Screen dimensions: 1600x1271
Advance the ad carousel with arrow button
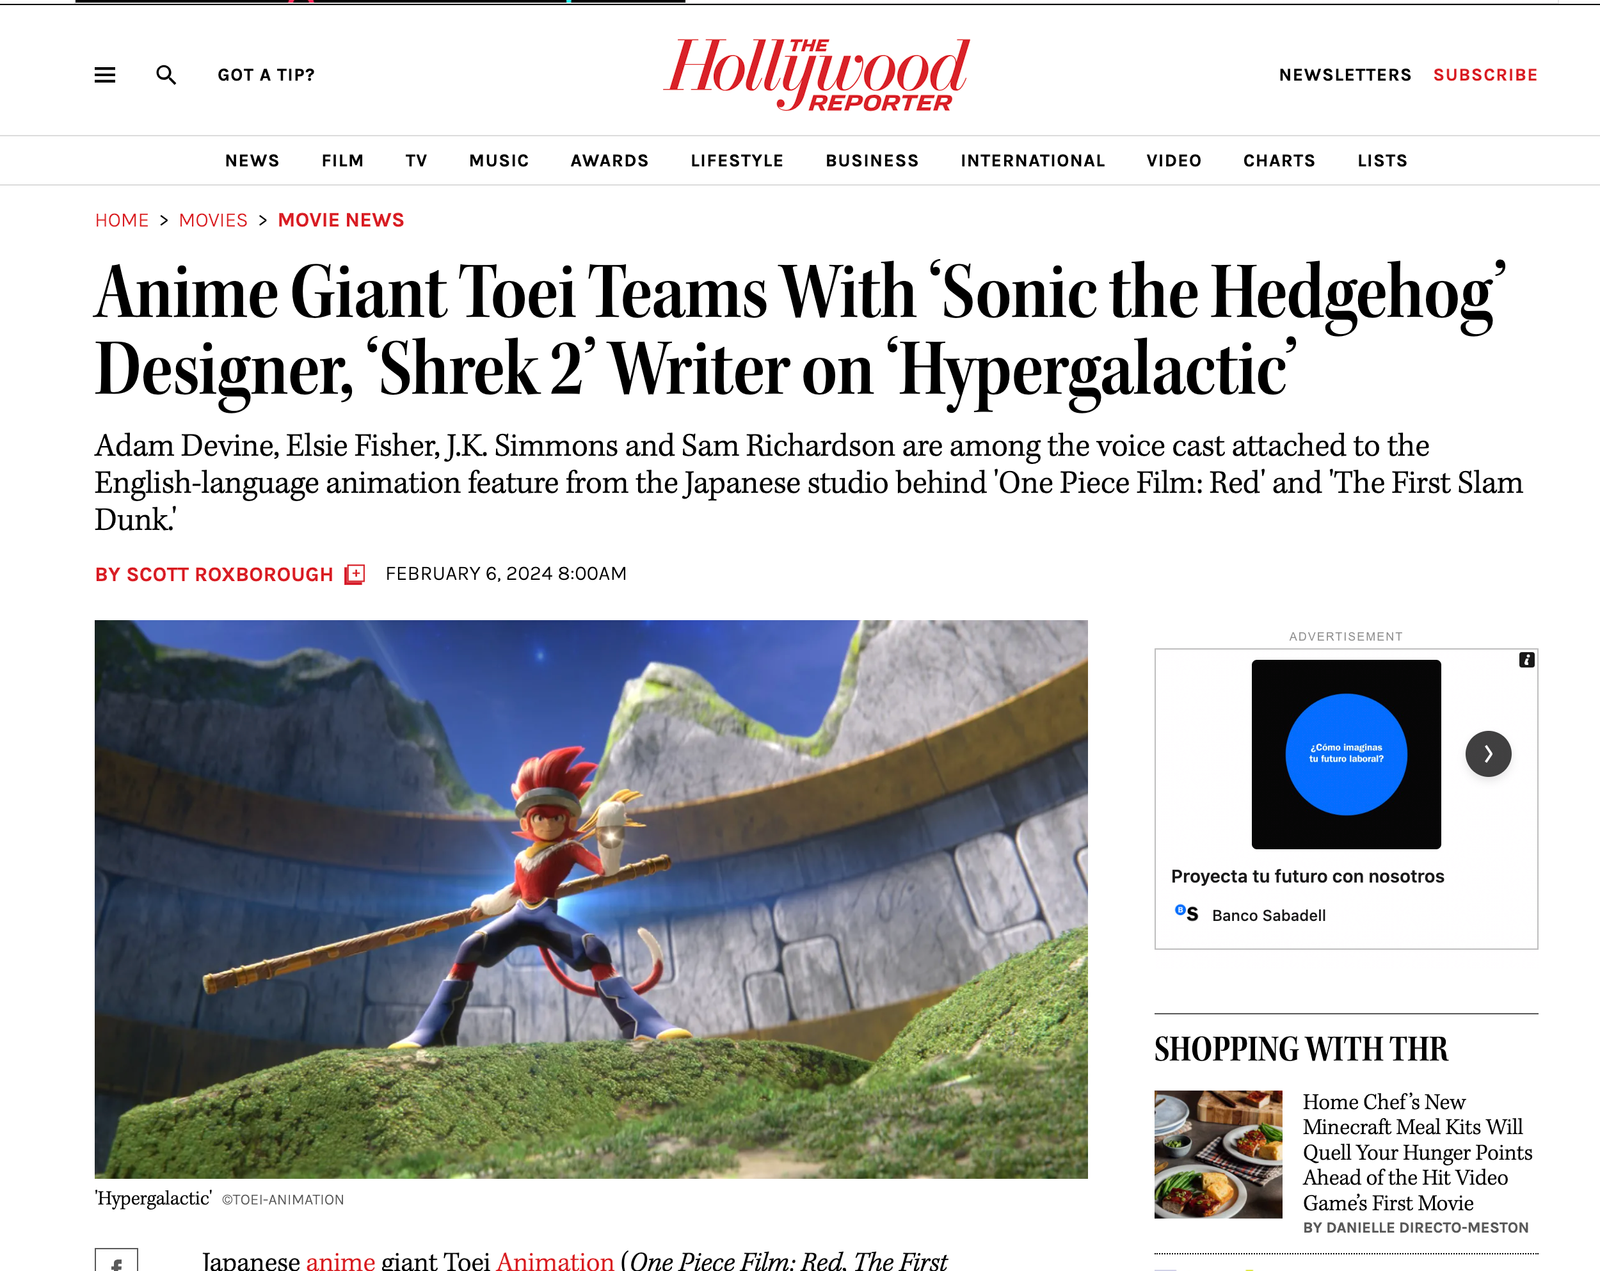pos(1488,754)
